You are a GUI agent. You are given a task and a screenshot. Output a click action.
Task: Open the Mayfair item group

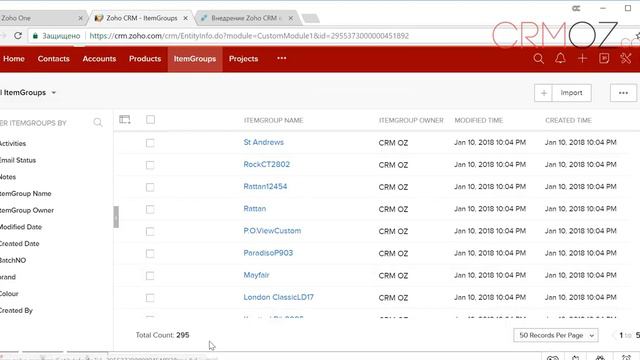coord(256,275)
